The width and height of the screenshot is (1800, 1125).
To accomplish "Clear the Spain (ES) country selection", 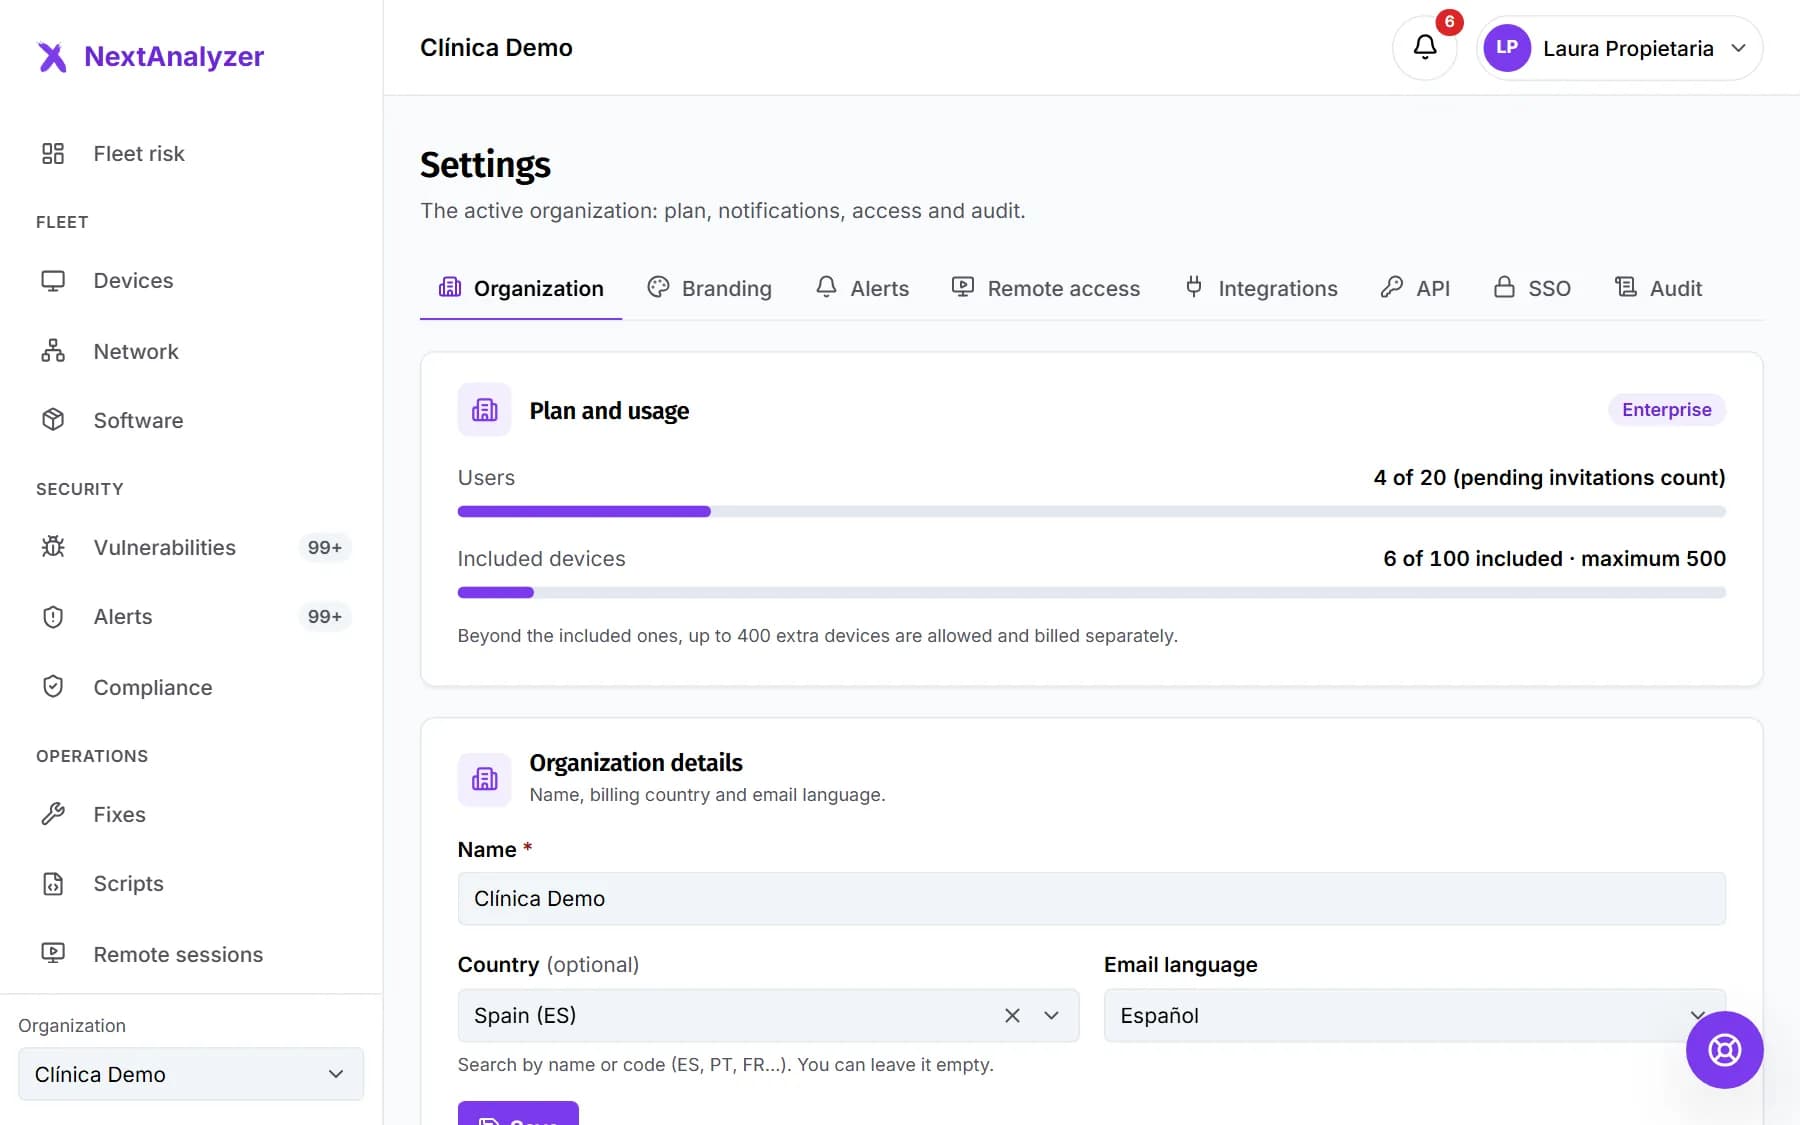I will pos(1012,1016).
